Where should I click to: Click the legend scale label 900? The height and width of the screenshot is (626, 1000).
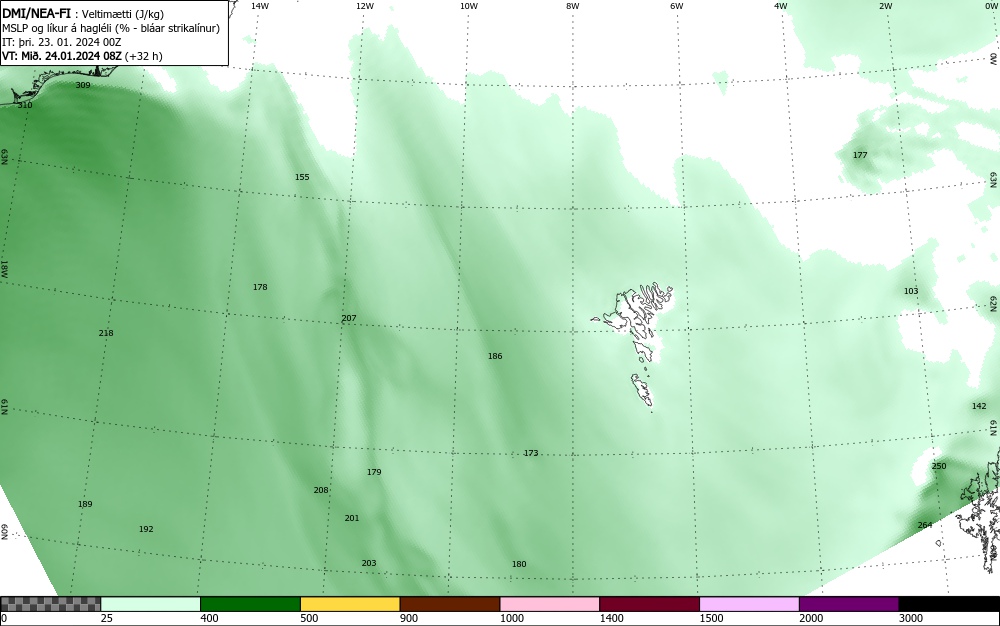409,618
